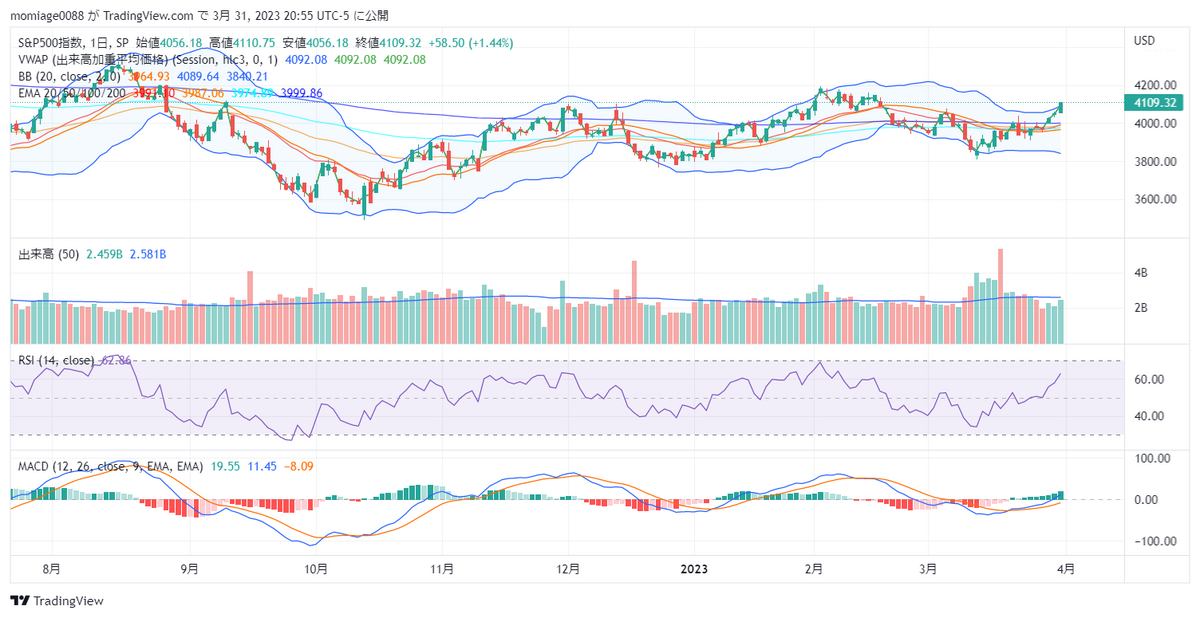Select the MACD (12, 26, close, 9) legend
This screenshot has width=1200, height=618.
[111, 467]
